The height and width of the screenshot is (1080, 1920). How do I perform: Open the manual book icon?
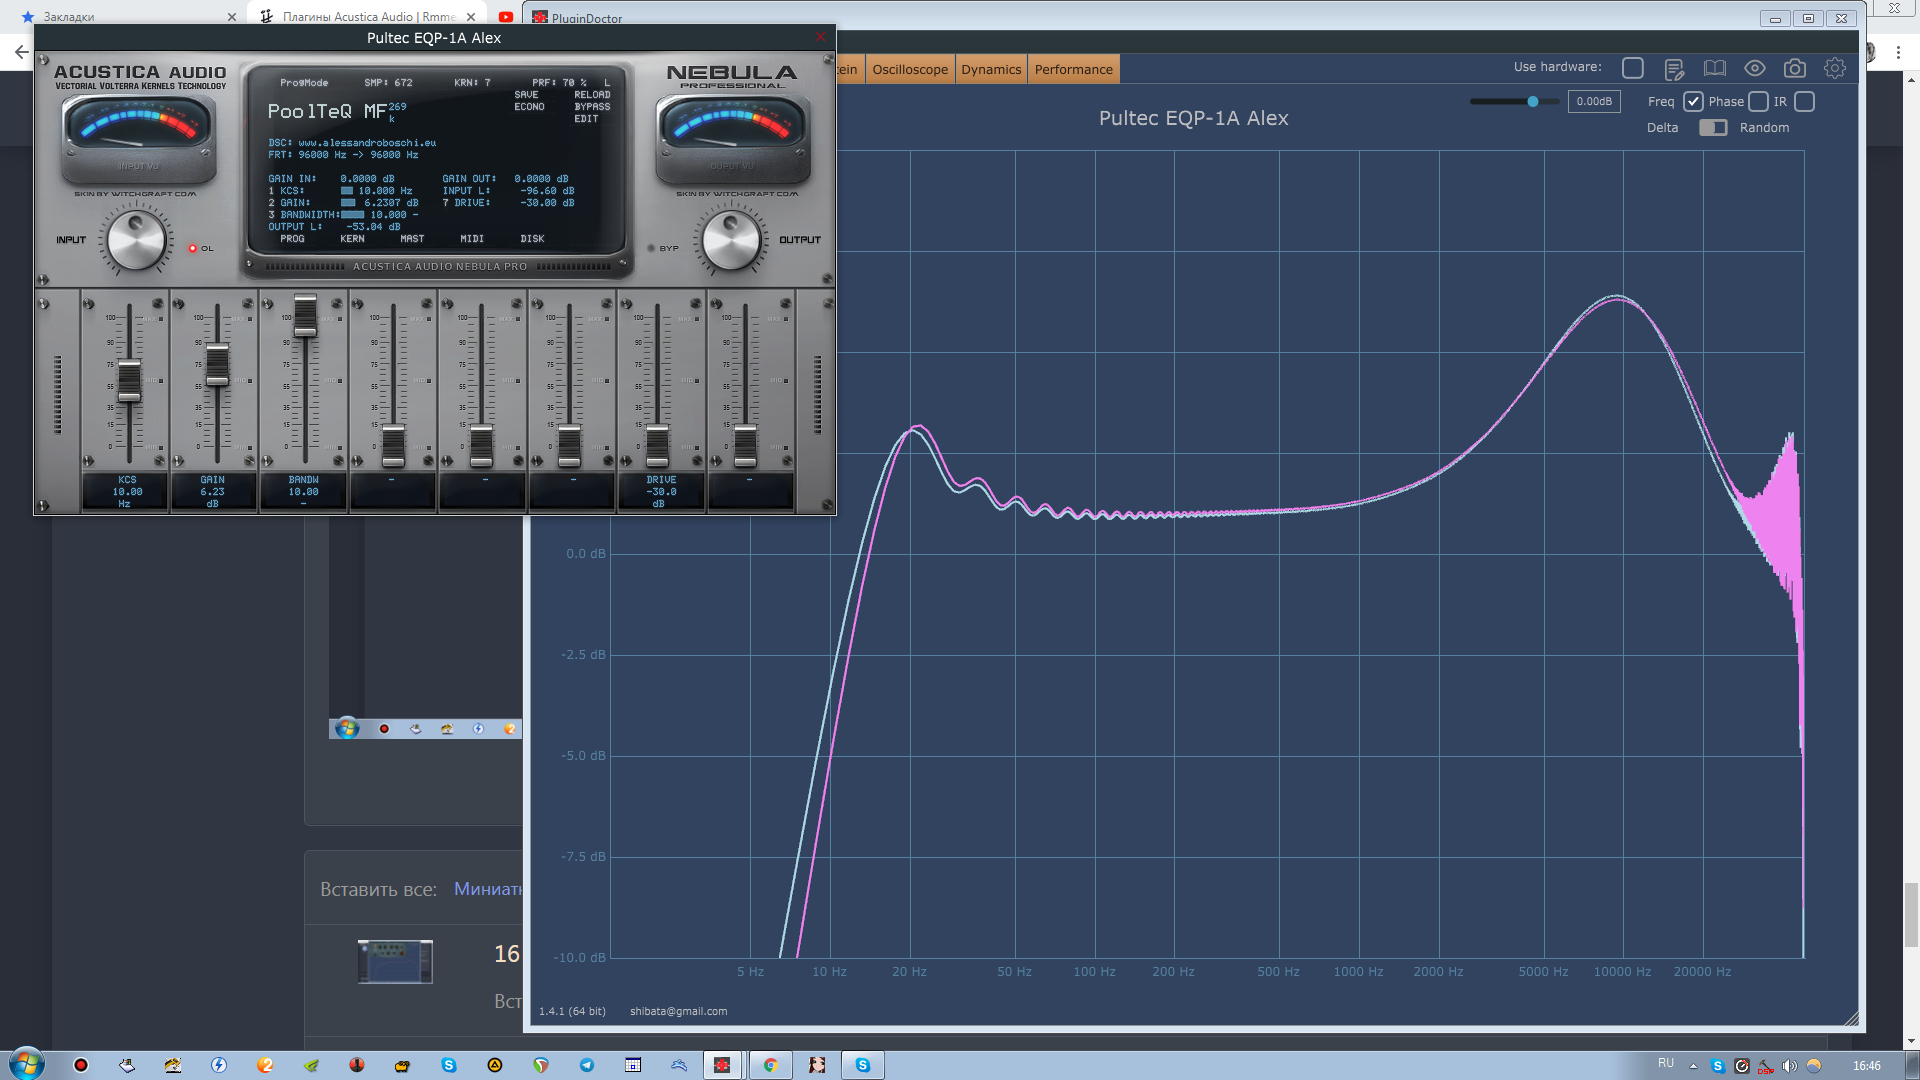coord(1715,69)
